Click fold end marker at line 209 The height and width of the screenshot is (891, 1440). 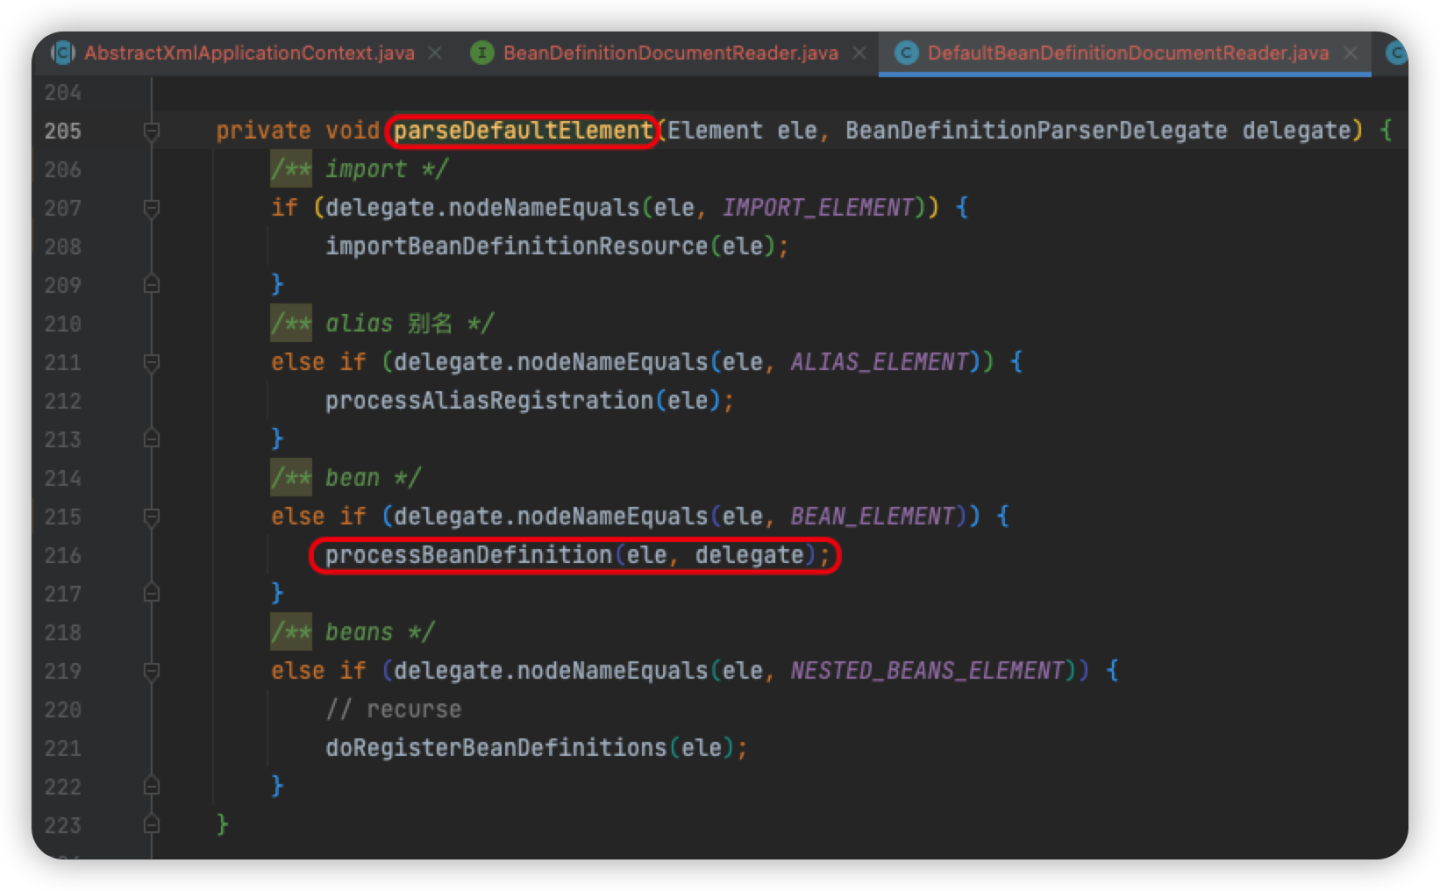[151, 285]
